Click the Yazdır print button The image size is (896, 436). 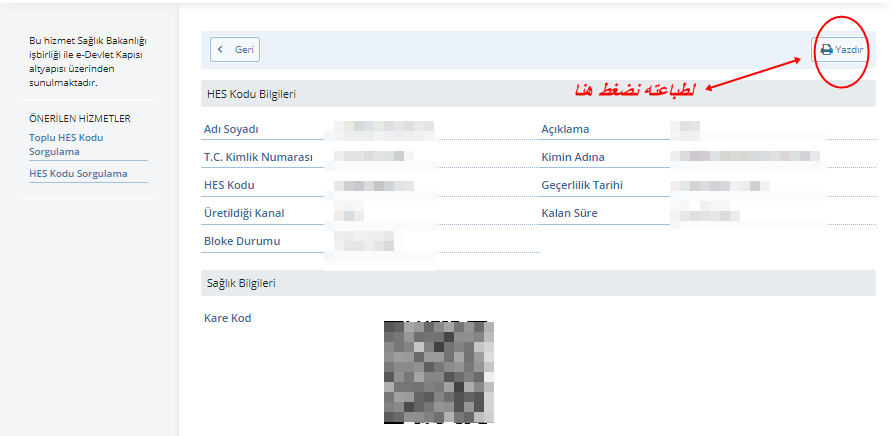point(841,50)
